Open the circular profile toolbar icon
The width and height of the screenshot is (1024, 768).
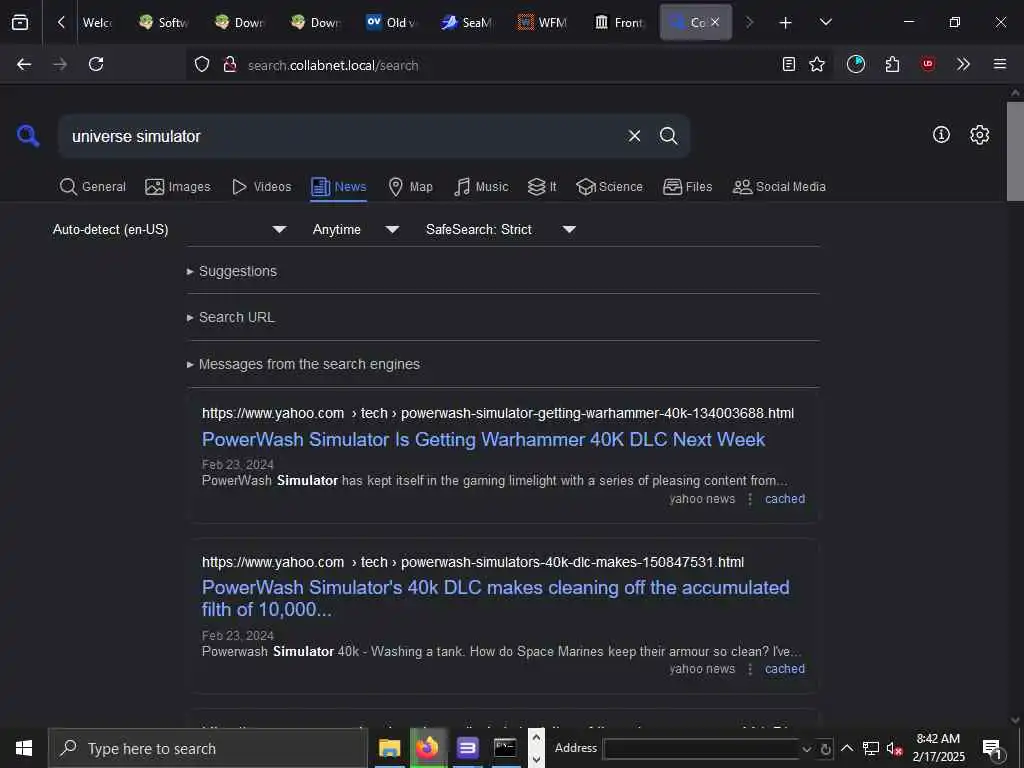(856, 64)
